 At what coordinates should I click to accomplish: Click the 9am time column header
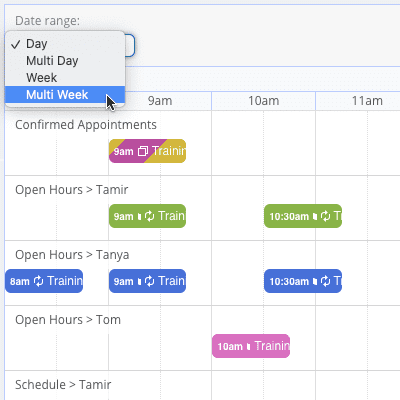click(160, 101)
